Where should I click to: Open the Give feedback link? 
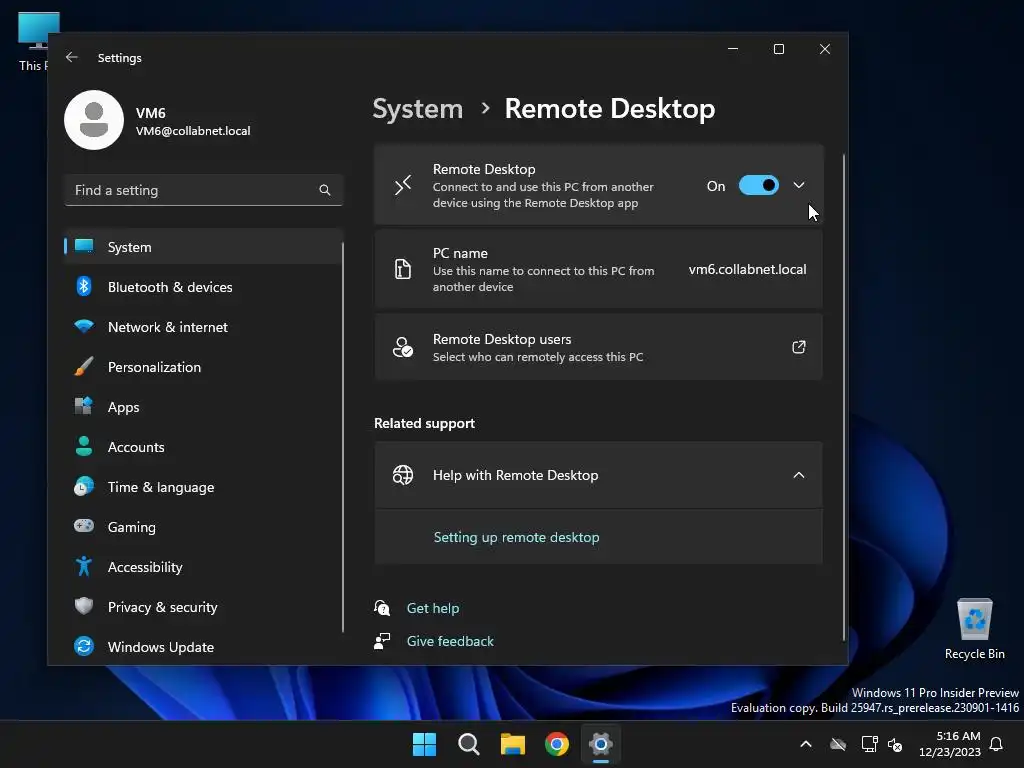(x=450, y=641)
